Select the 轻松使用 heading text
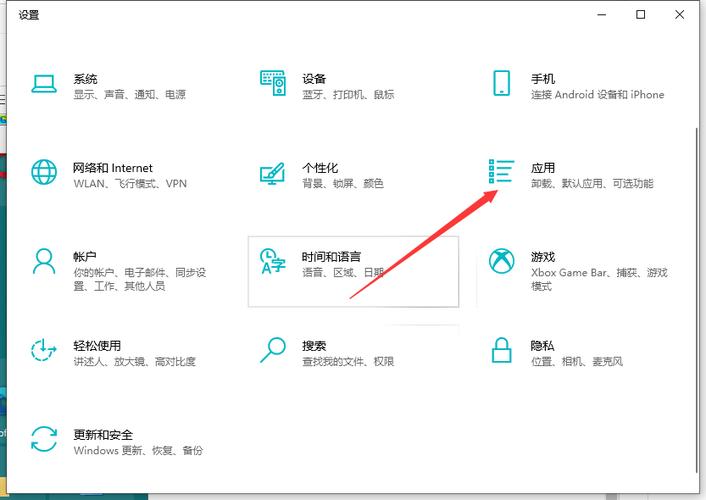The width and height of the screenshot is (706, 500). click(97, 346)
